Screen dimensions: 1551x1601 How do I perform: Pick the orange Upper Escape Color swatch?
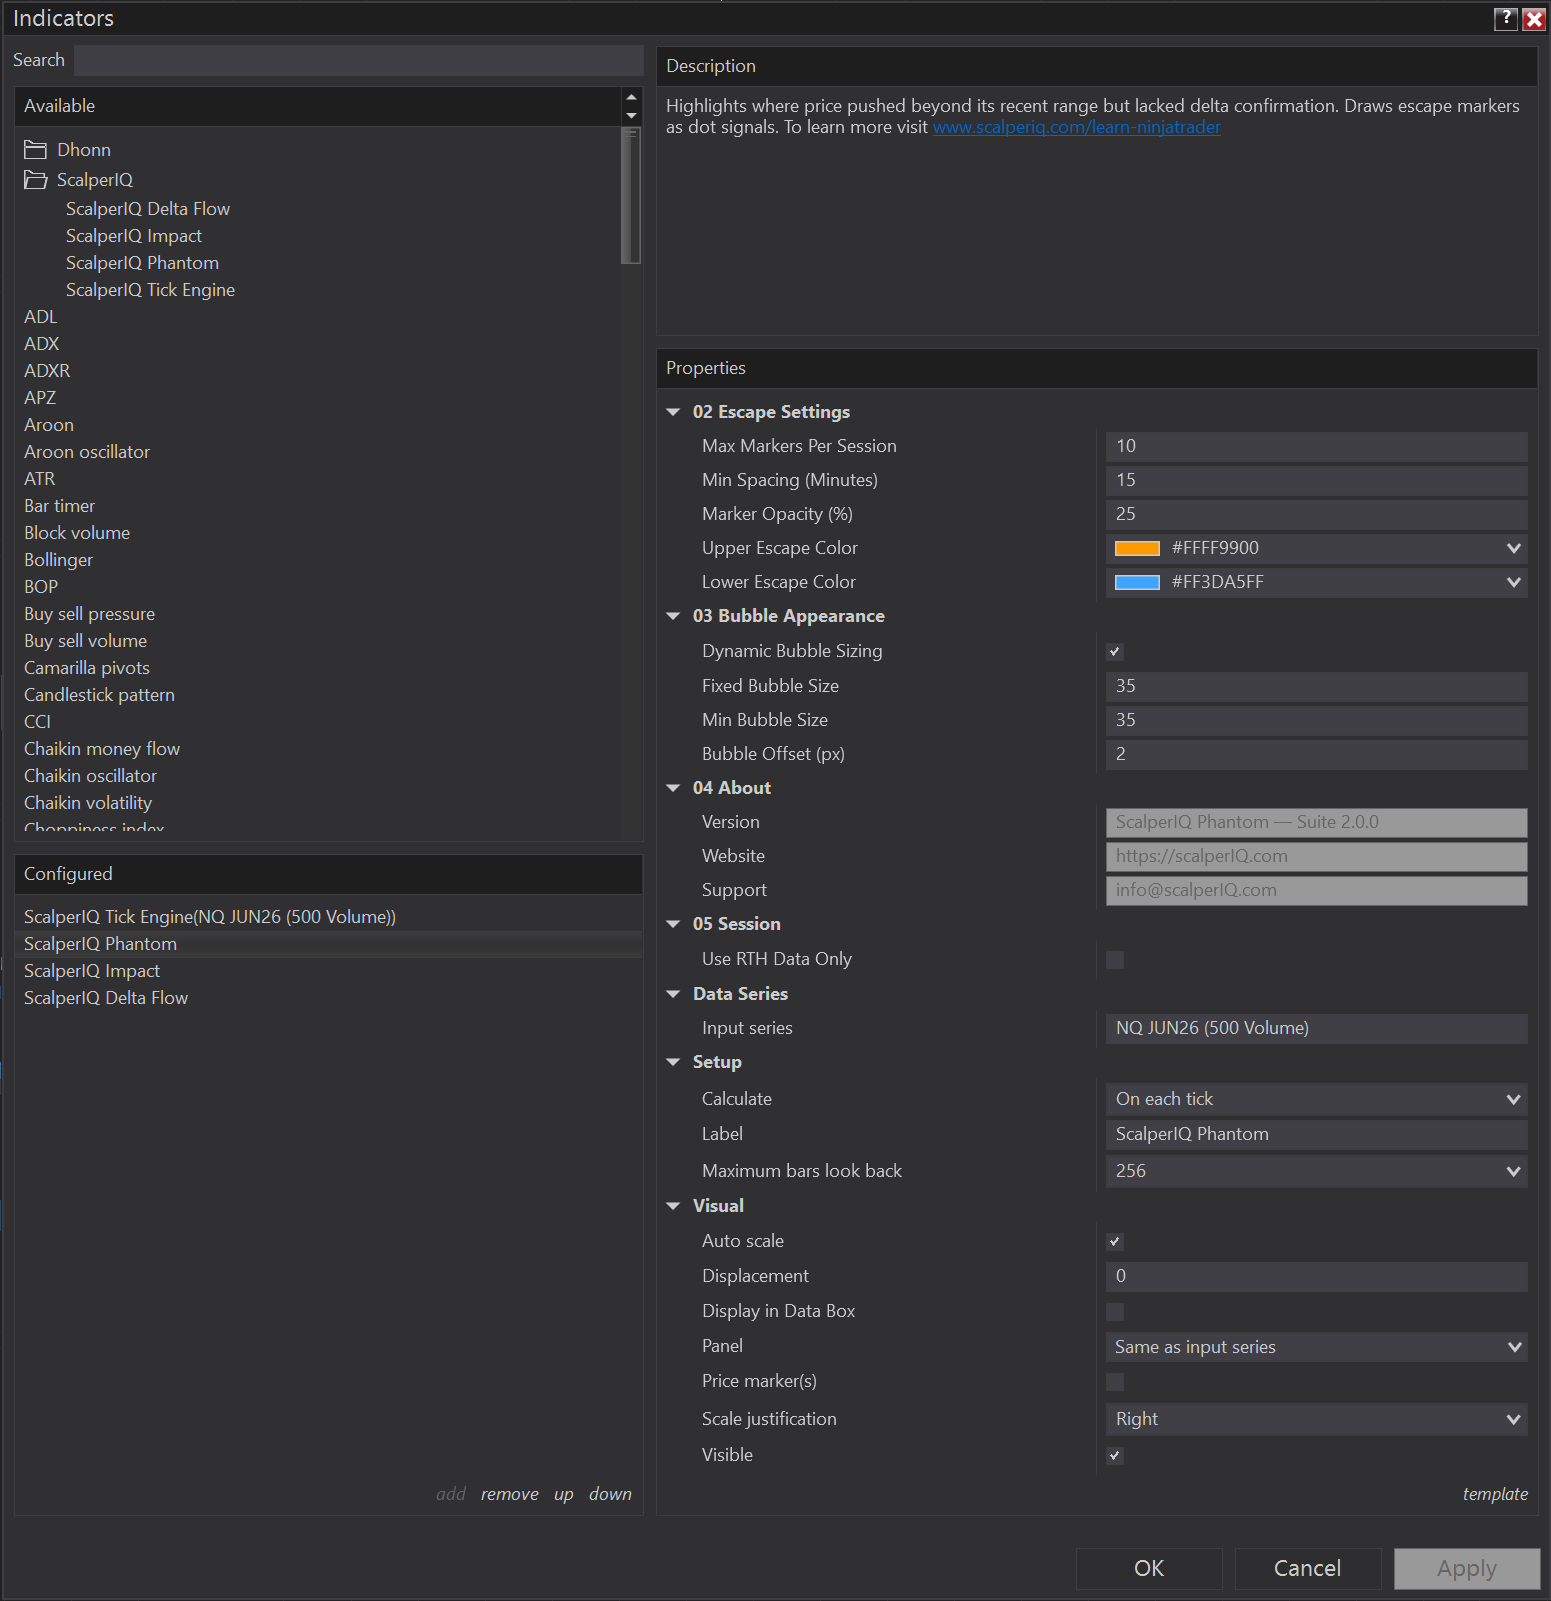tap(1137, 548)
